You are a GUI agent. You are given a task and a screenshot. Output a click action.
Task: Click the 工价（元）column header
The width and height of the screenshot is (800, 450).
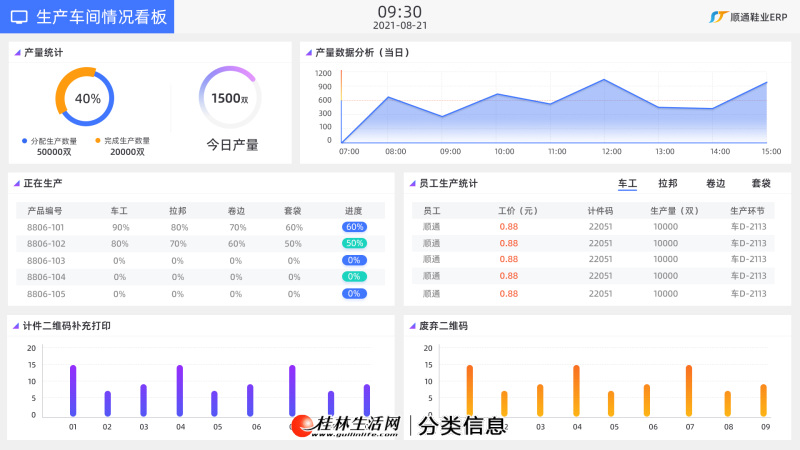[x=518, y=211]
